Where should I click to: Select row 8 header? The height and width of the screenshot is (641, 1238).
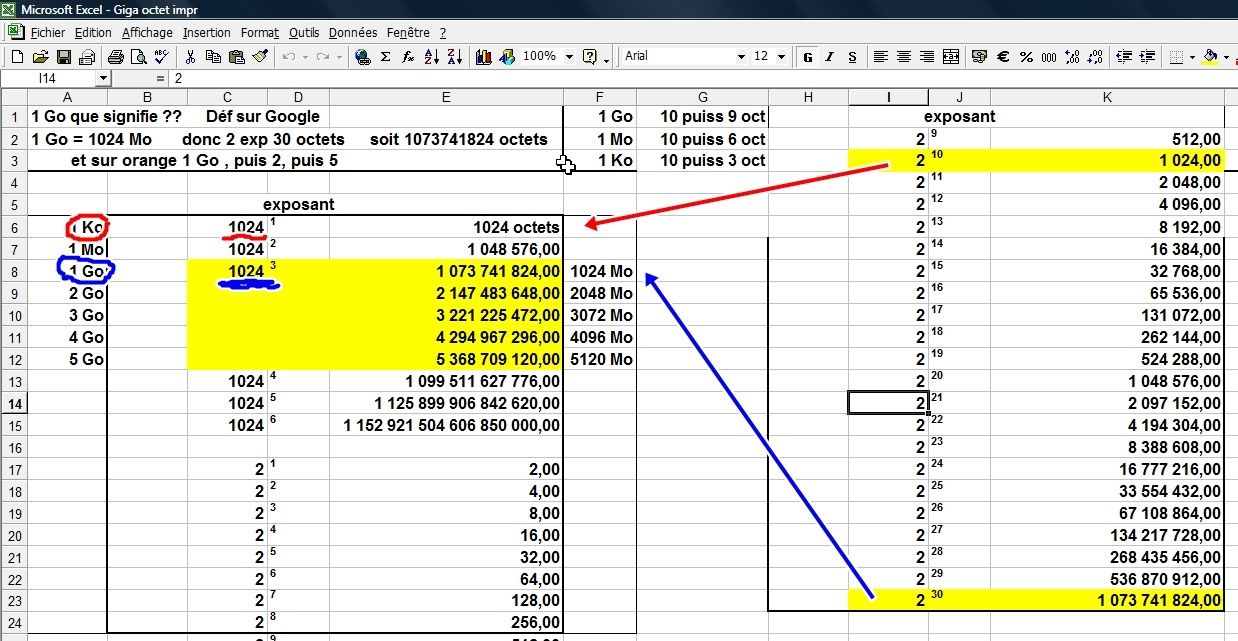14,271
